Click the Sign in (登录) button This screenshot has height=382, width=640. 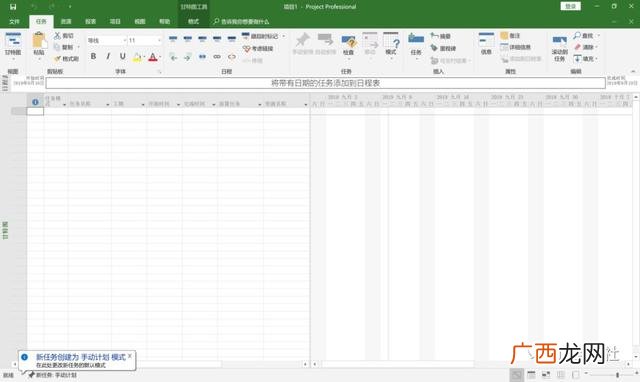coord(571,6)
